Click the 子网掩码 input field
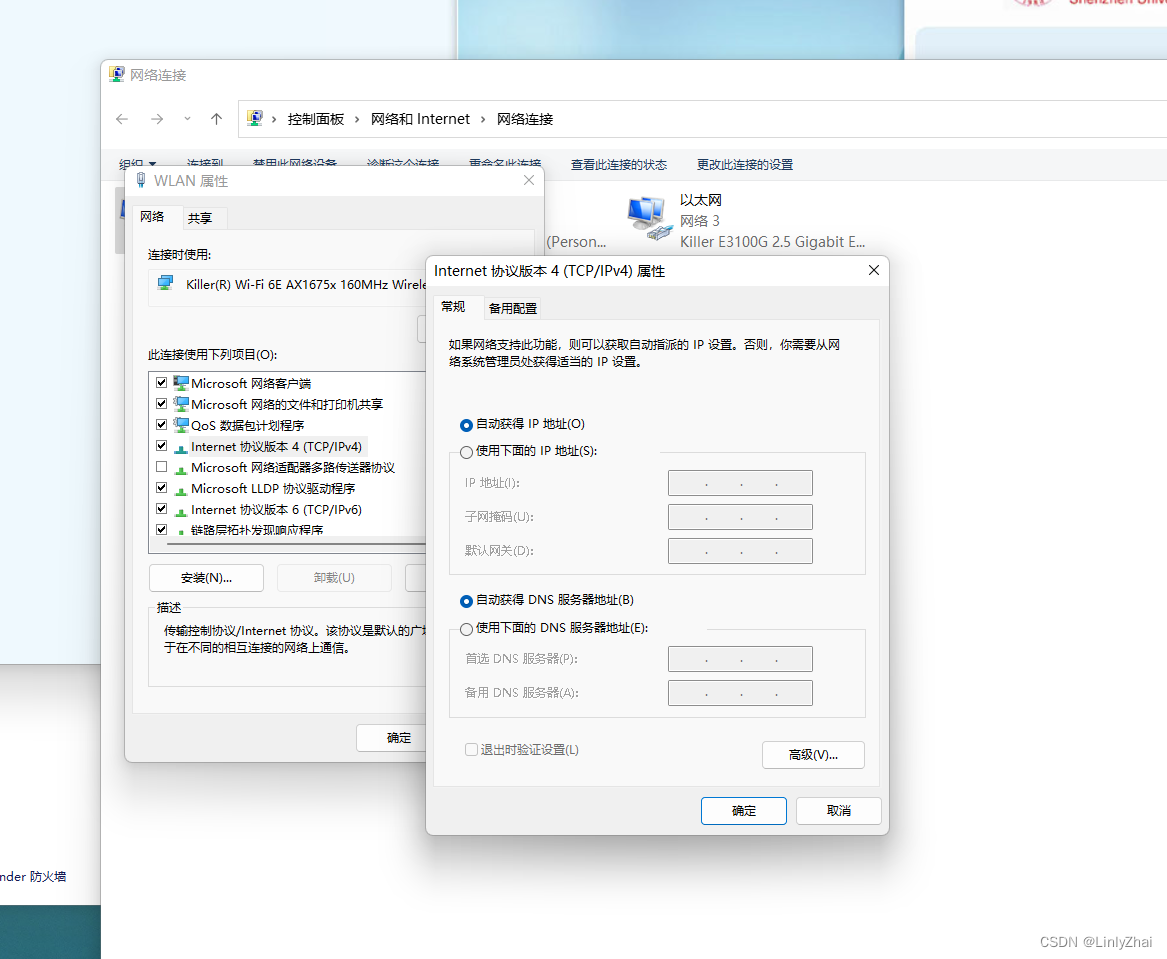This screenshot has width=1167, height=959. click(740, 517)
